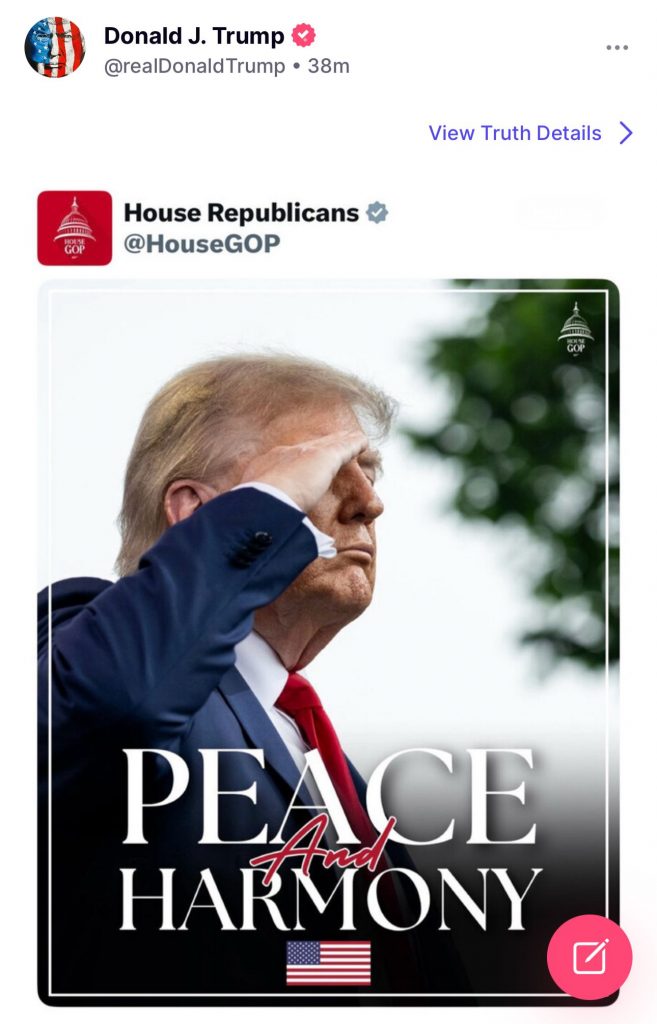The width and height of the screenshot is (657, 1024).
Task: Click the @HouseGOP handle text
Action: [202, 244]
